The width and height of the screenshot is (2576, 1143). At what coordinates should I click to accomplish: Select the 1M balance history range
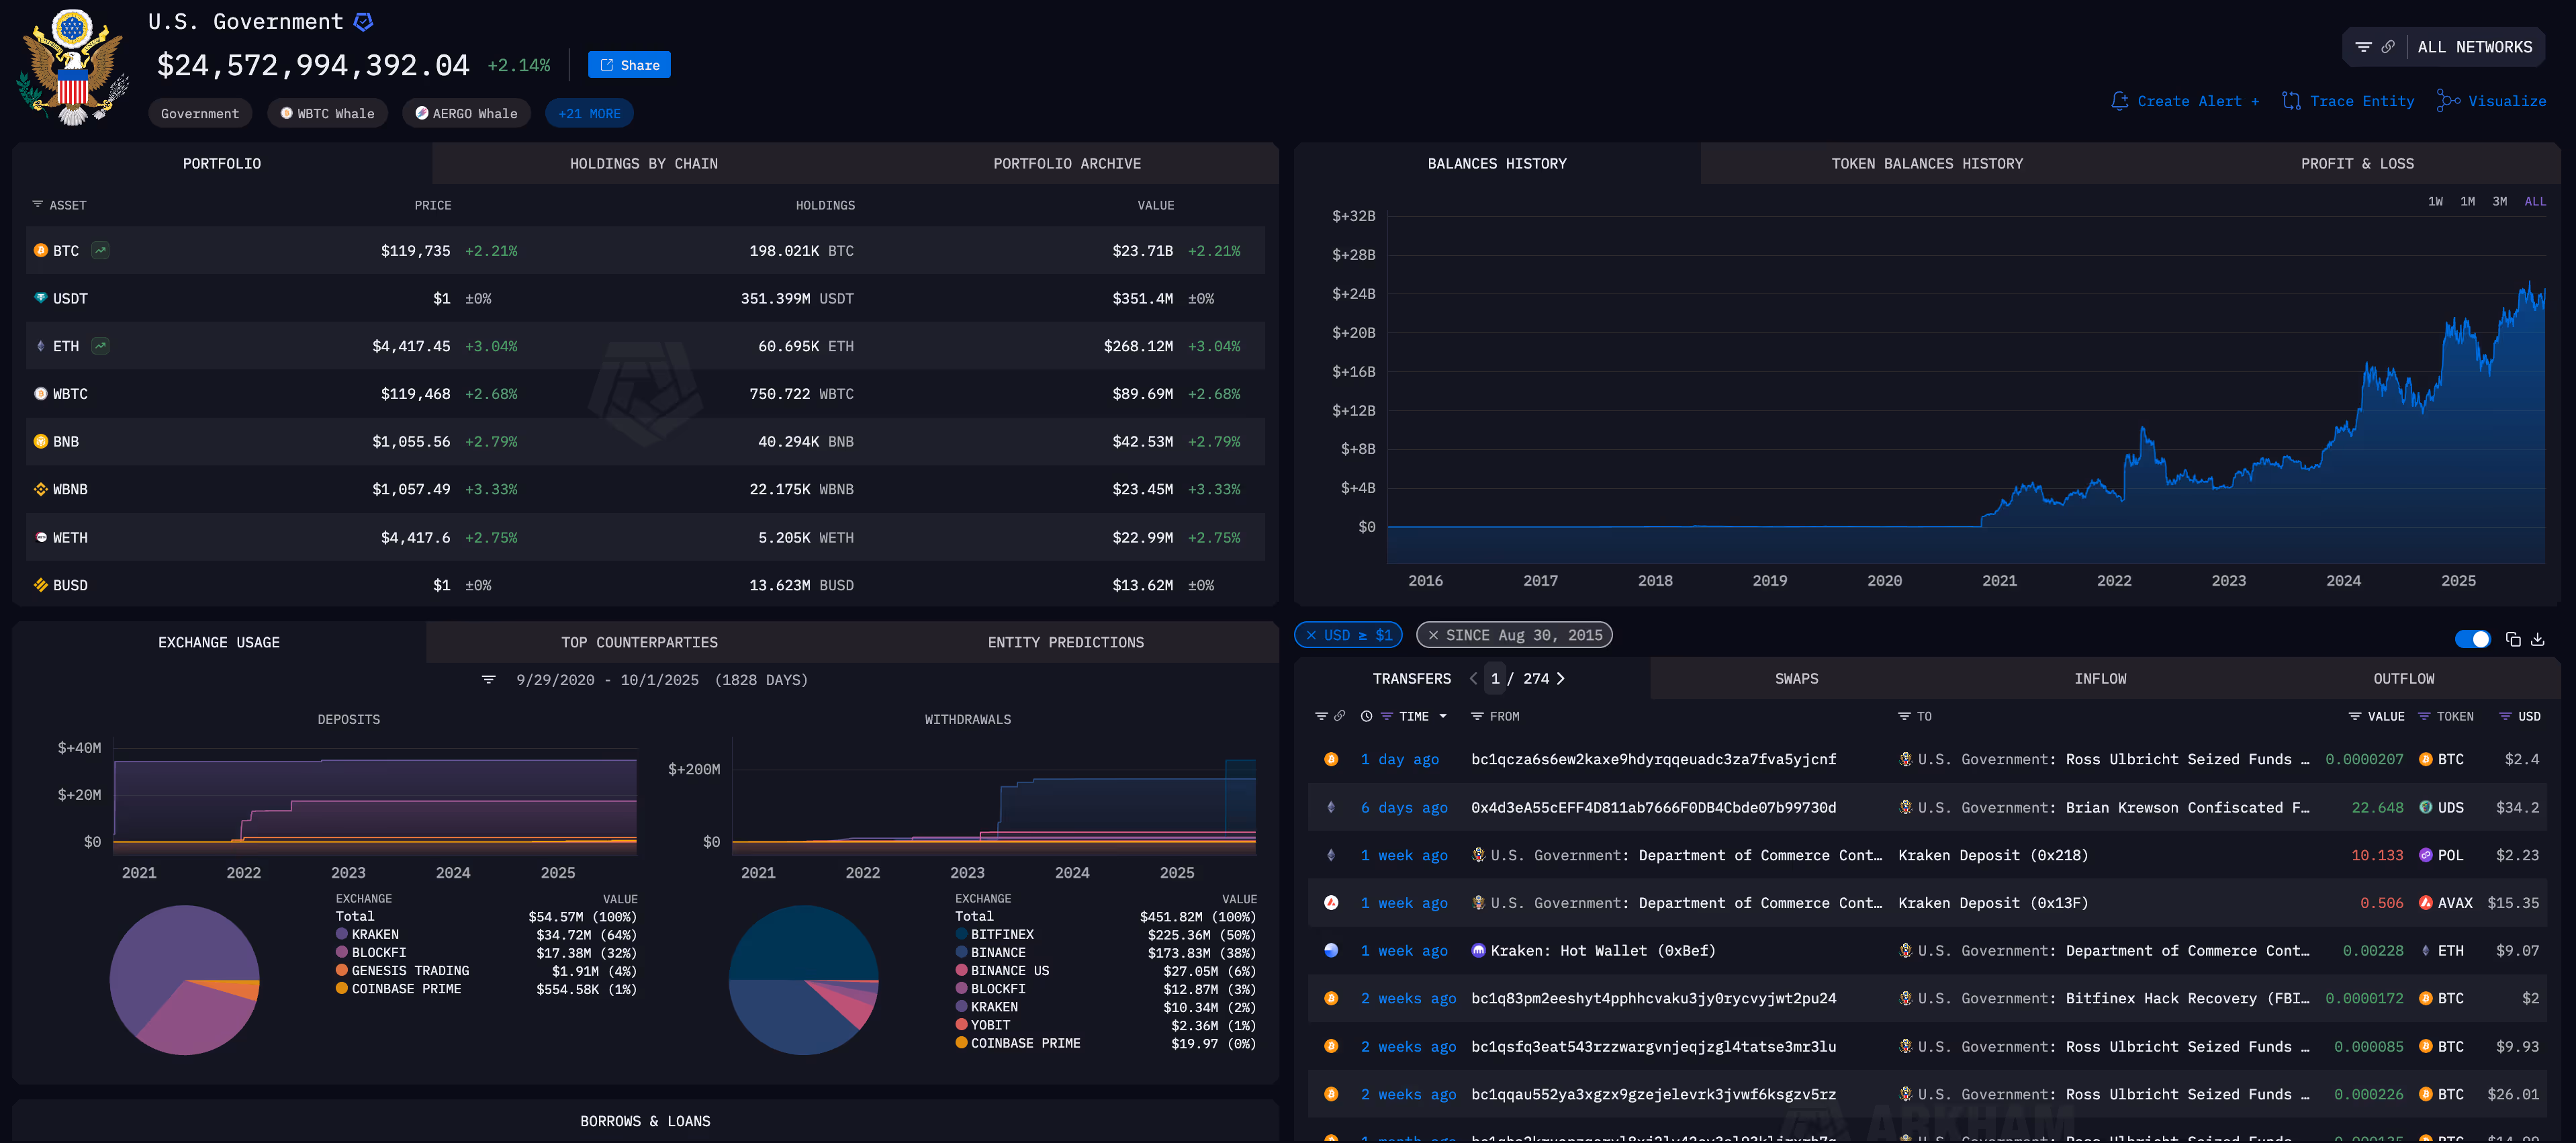[2467, 201]
